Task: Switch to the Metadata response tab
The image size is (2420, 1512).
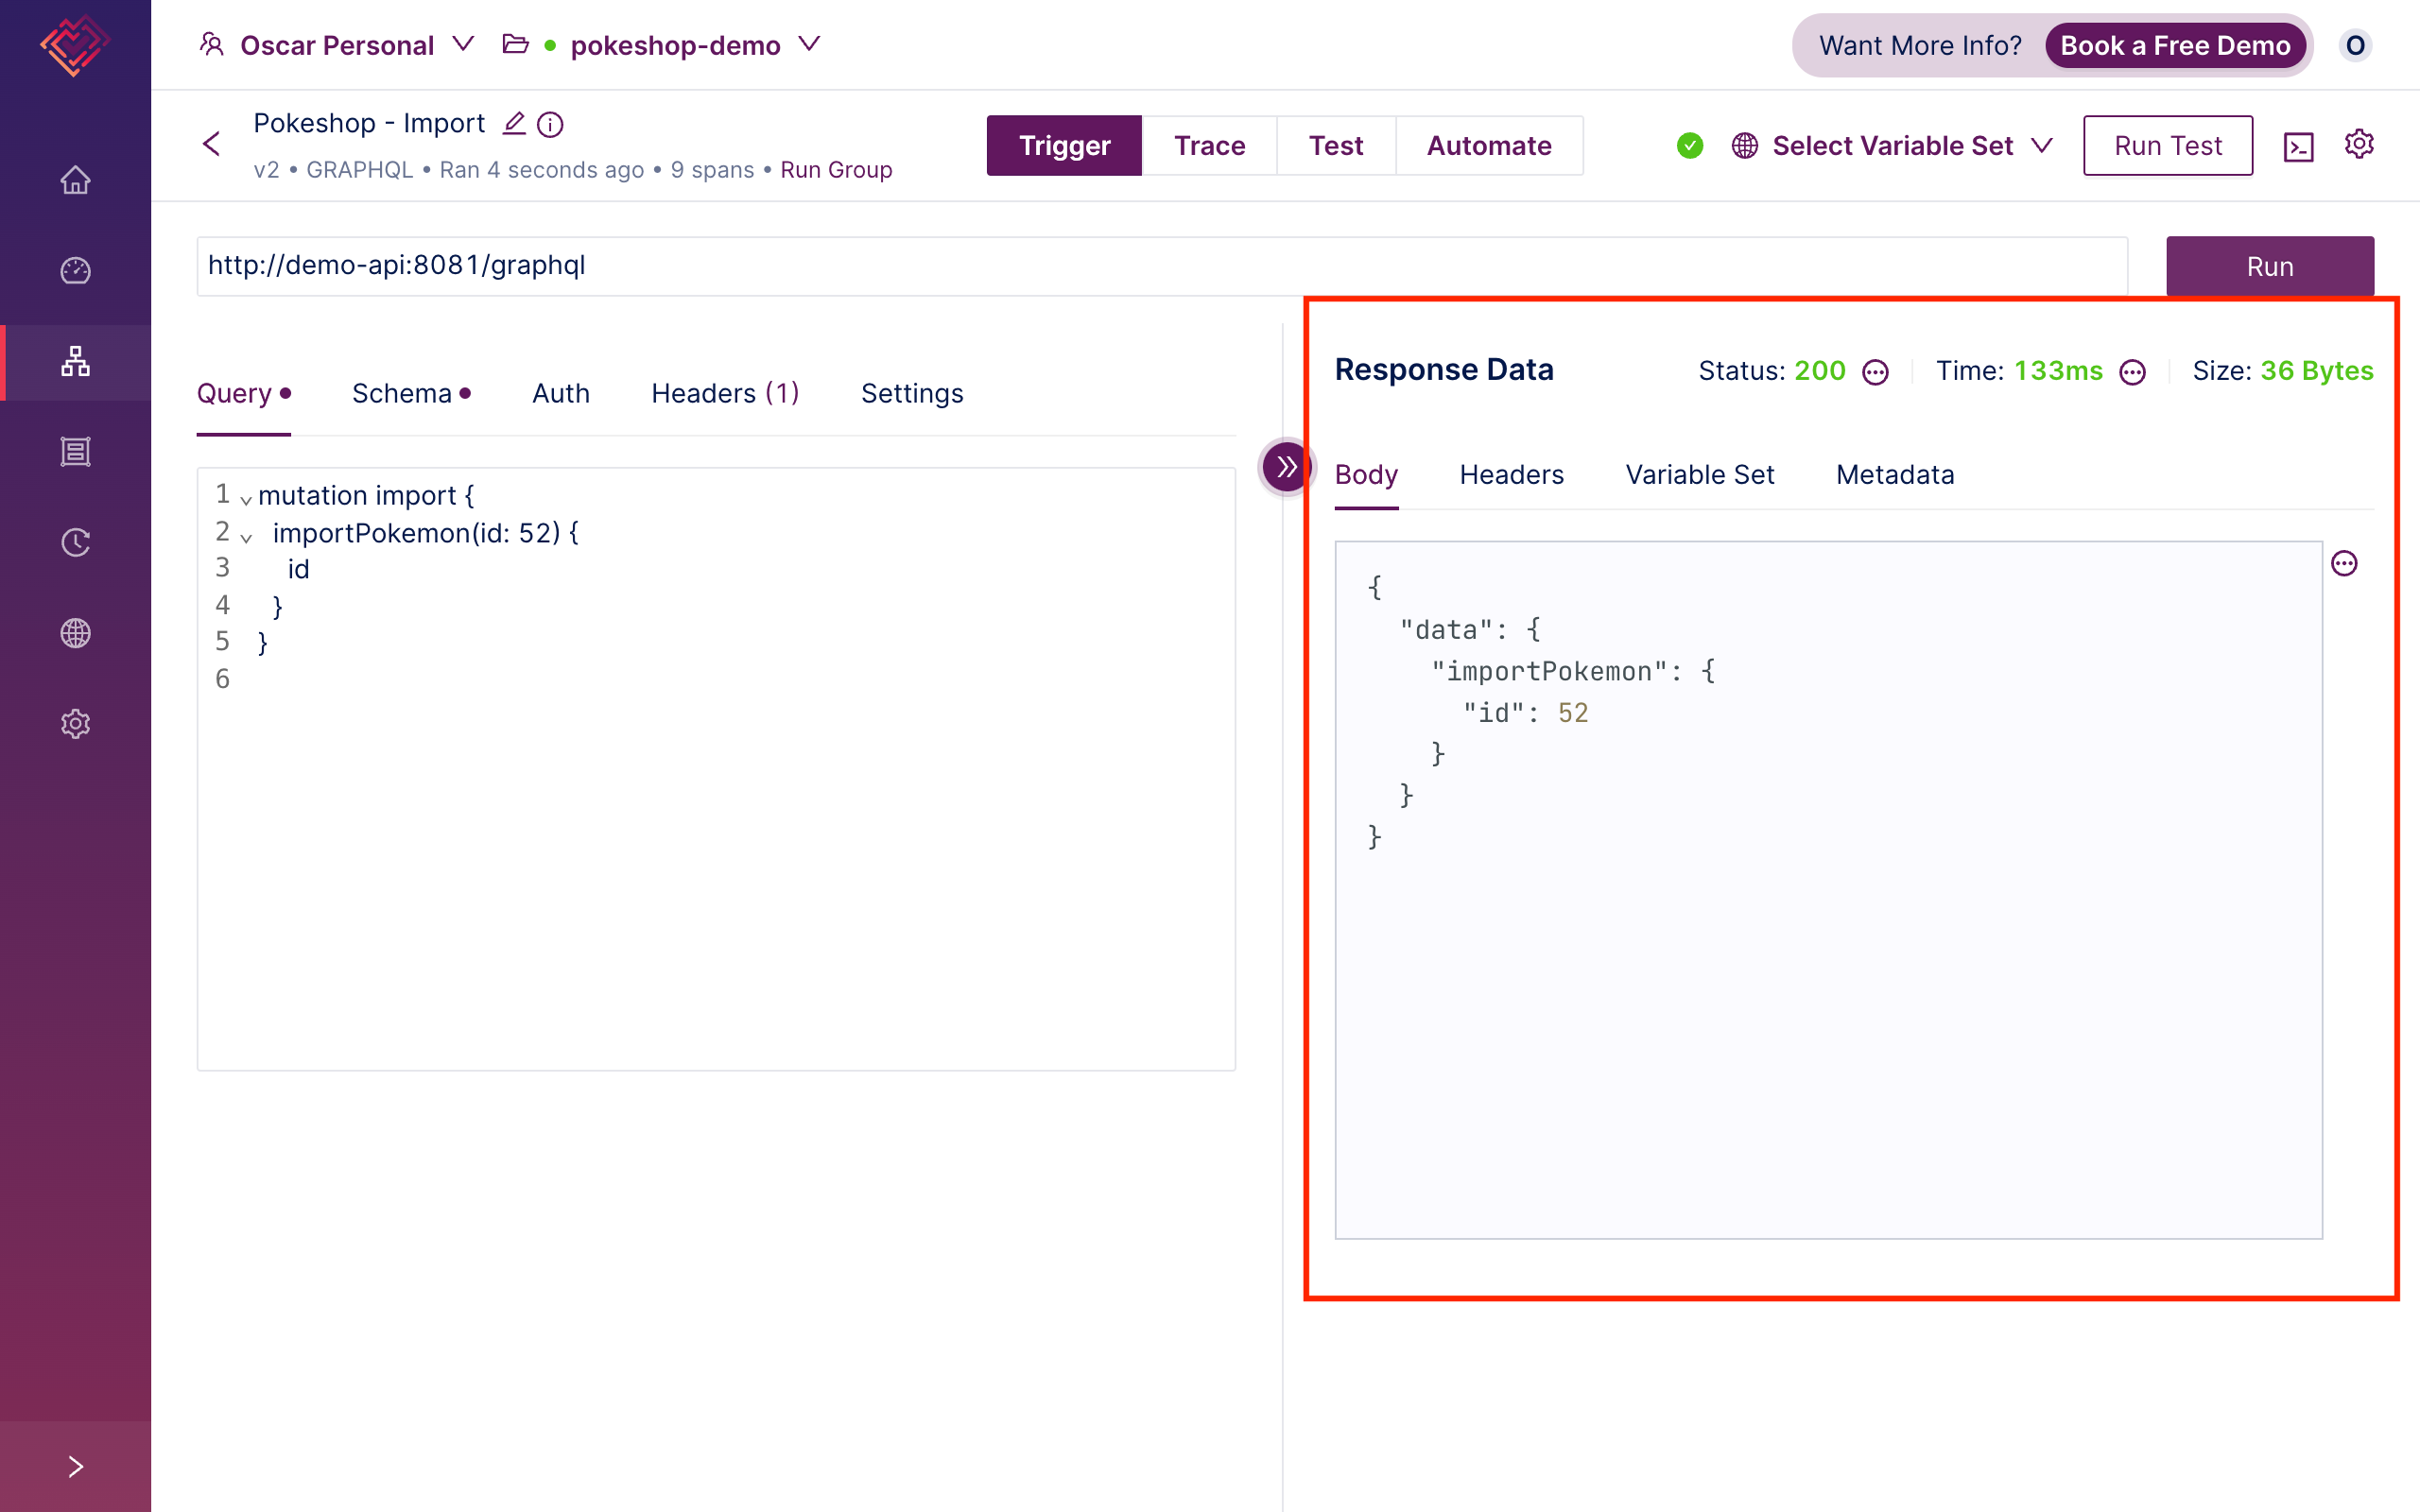Action: [x=1895, y=472]
